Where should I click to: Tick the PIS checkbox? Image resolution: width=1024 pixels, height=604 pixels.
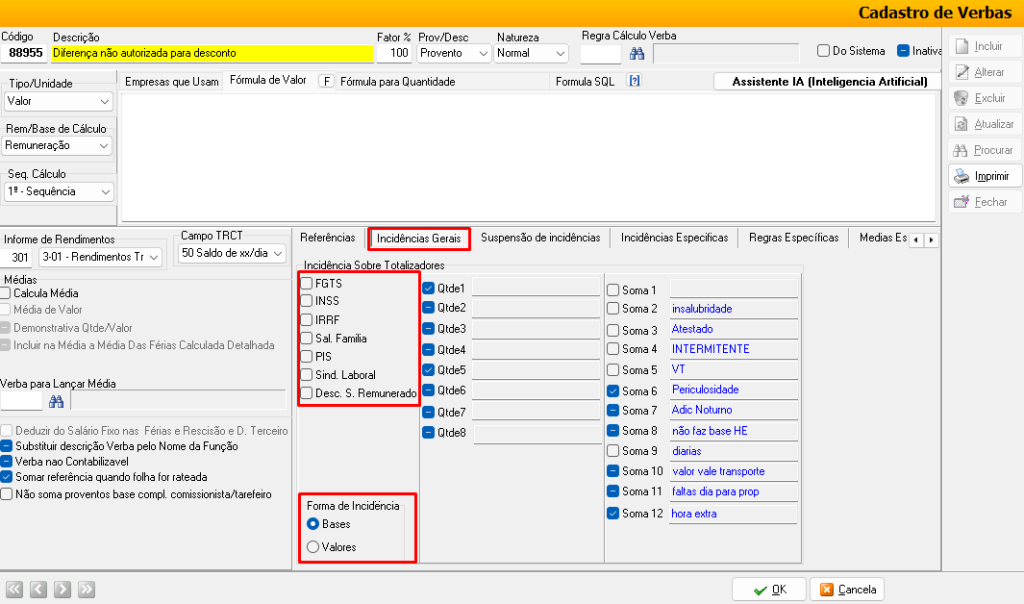306,357
